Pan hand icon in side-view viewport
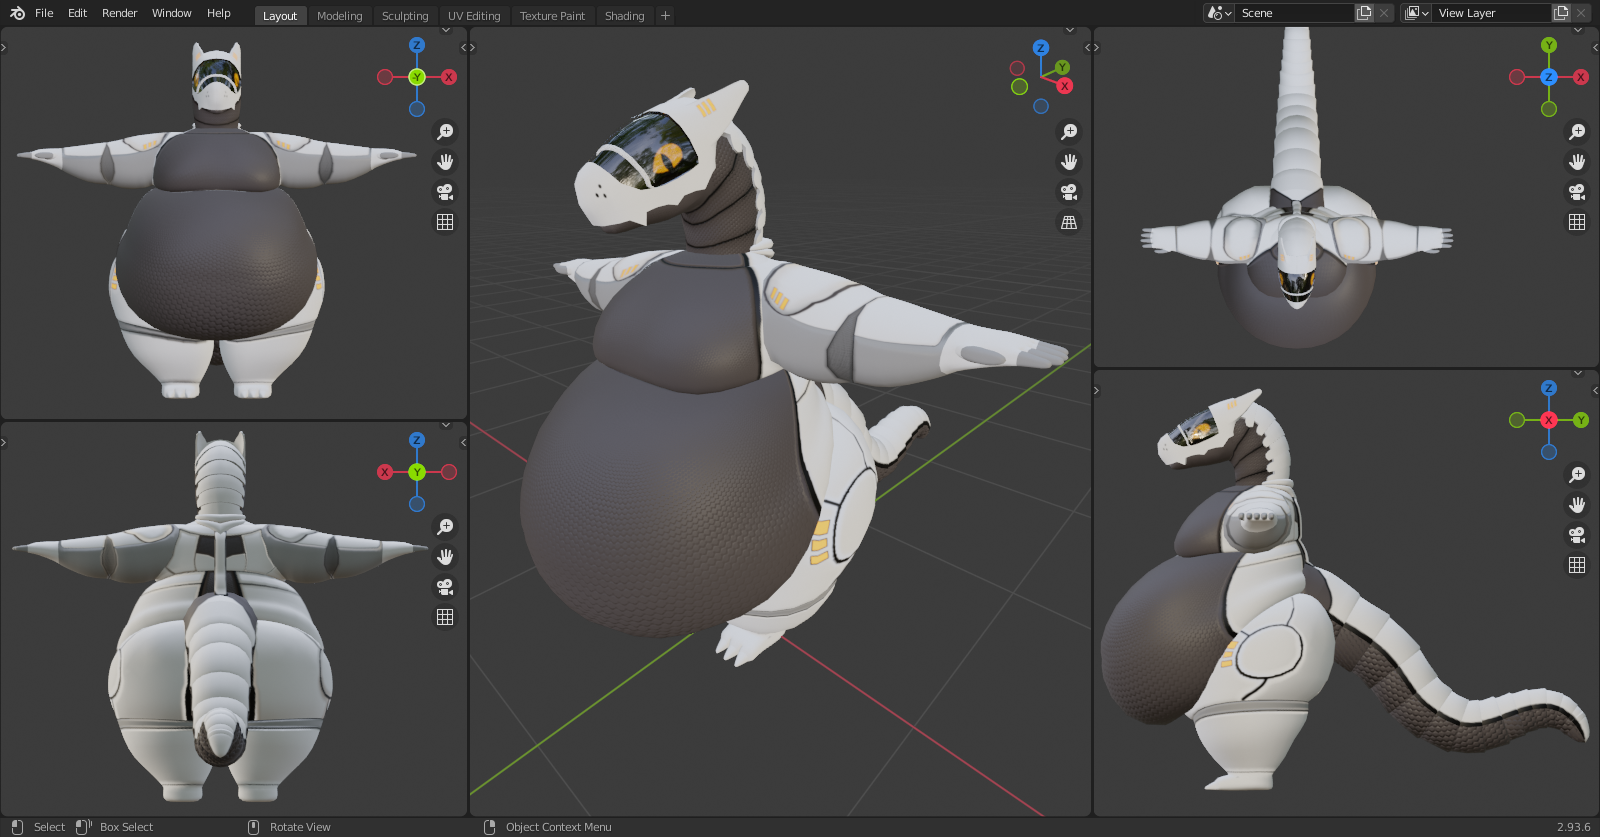This screenshot has width=1600, height=837. point(1577,505)
